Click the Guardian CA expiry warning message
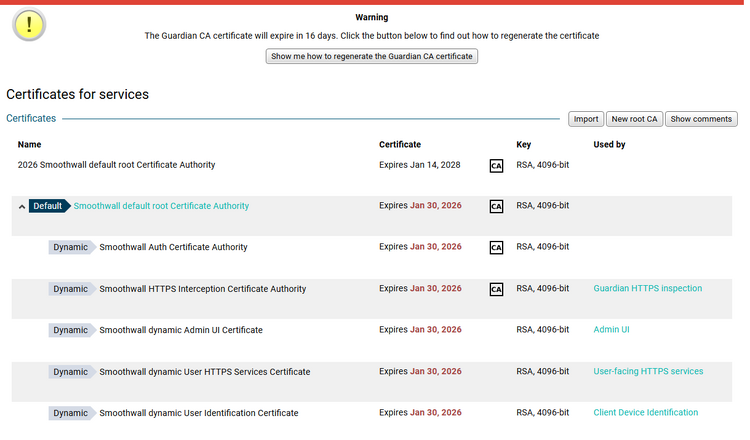 372,36
